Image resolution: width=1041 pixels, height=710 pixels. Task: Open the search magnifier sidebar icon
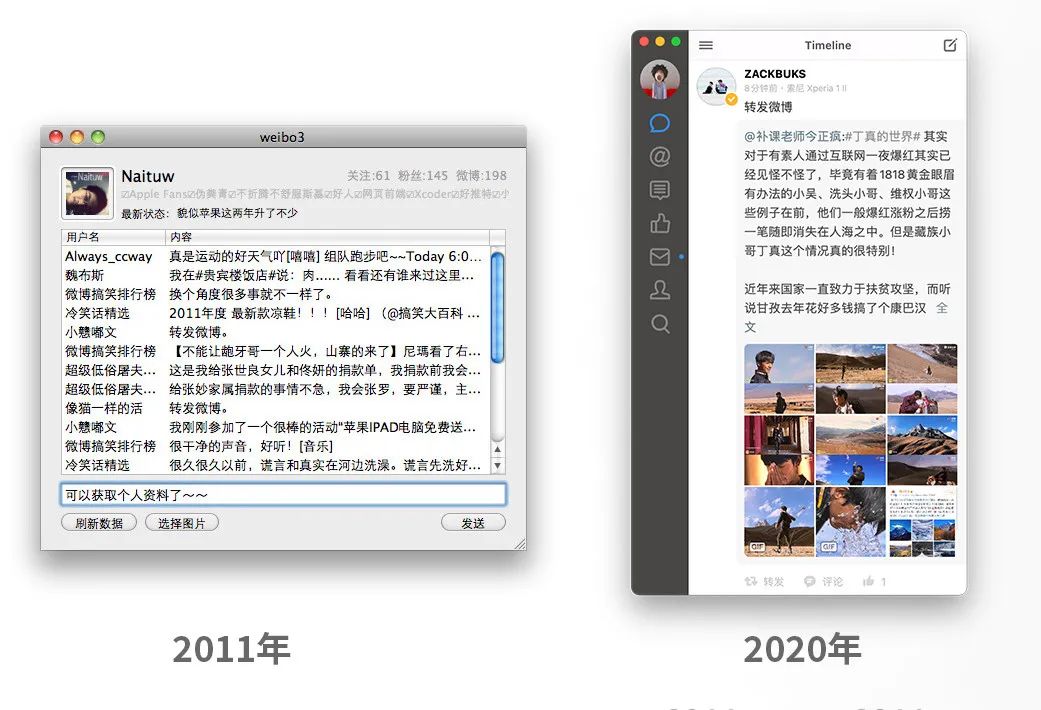click(x=659, y=323)
